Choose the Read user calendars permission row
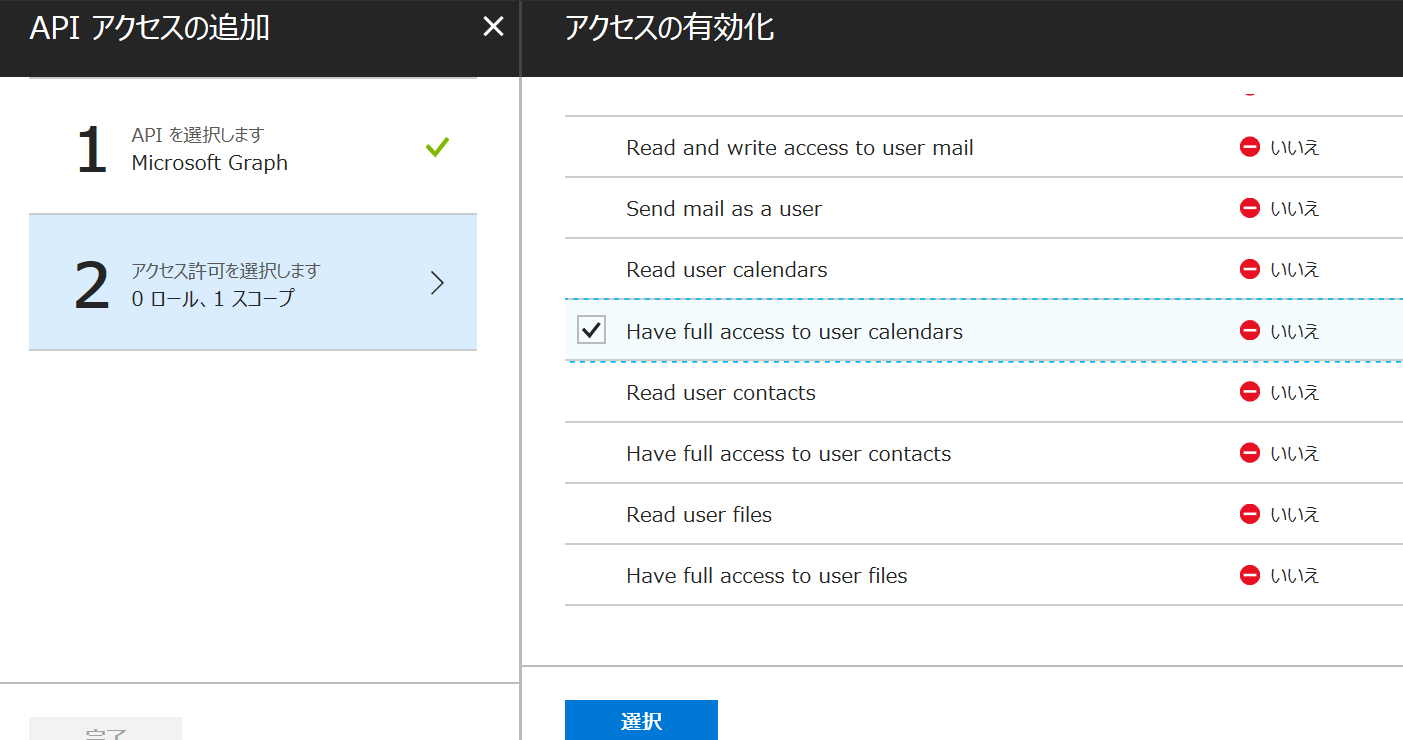This screenshot has height=740, width=1403. tap(727, 270)
